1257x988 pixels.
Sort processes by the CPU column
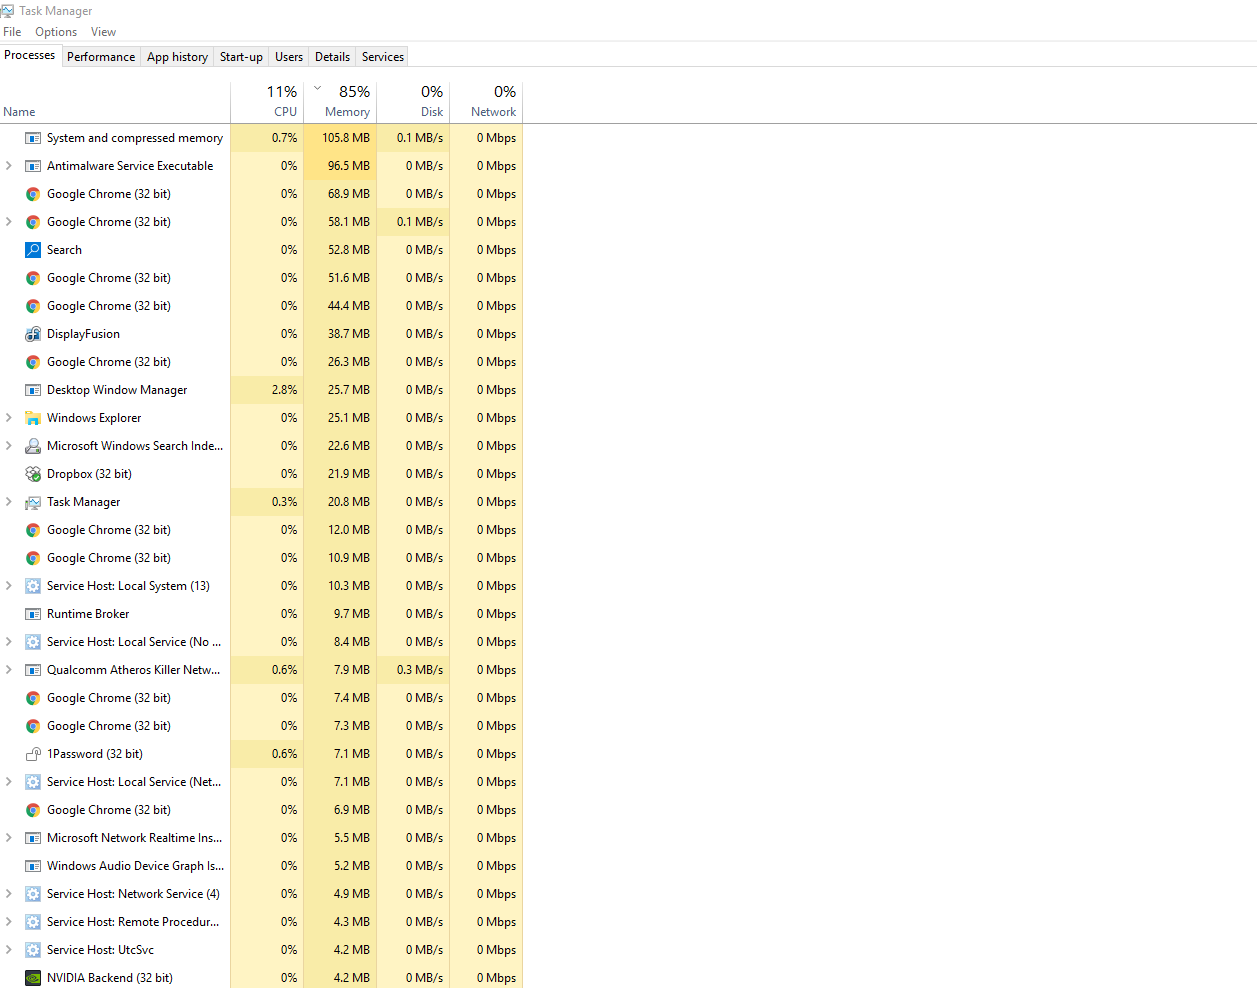267,102
